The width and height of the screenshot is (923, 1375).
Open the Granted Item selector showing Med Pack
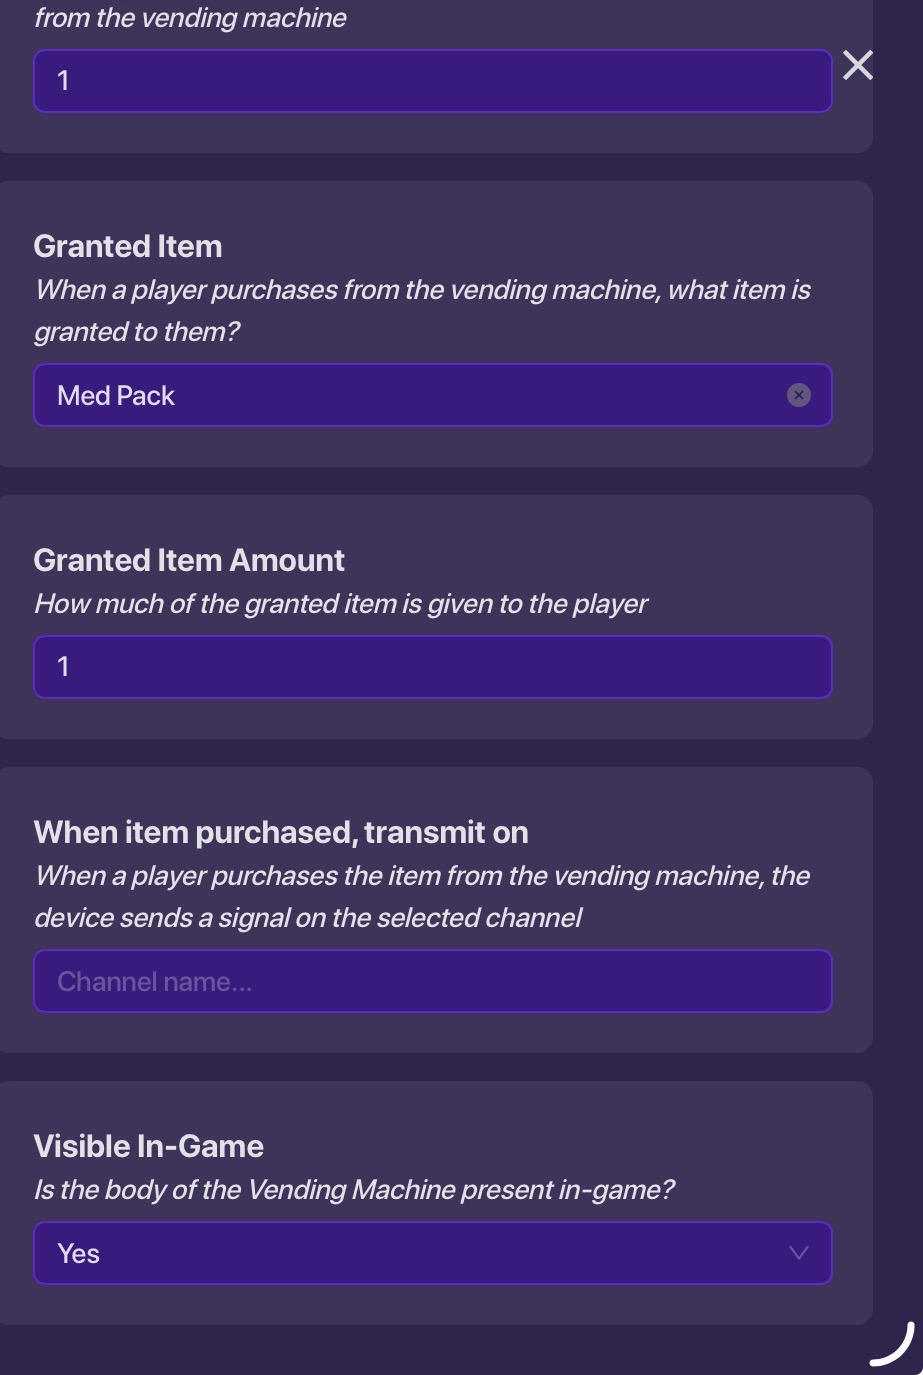click(400, 395)
